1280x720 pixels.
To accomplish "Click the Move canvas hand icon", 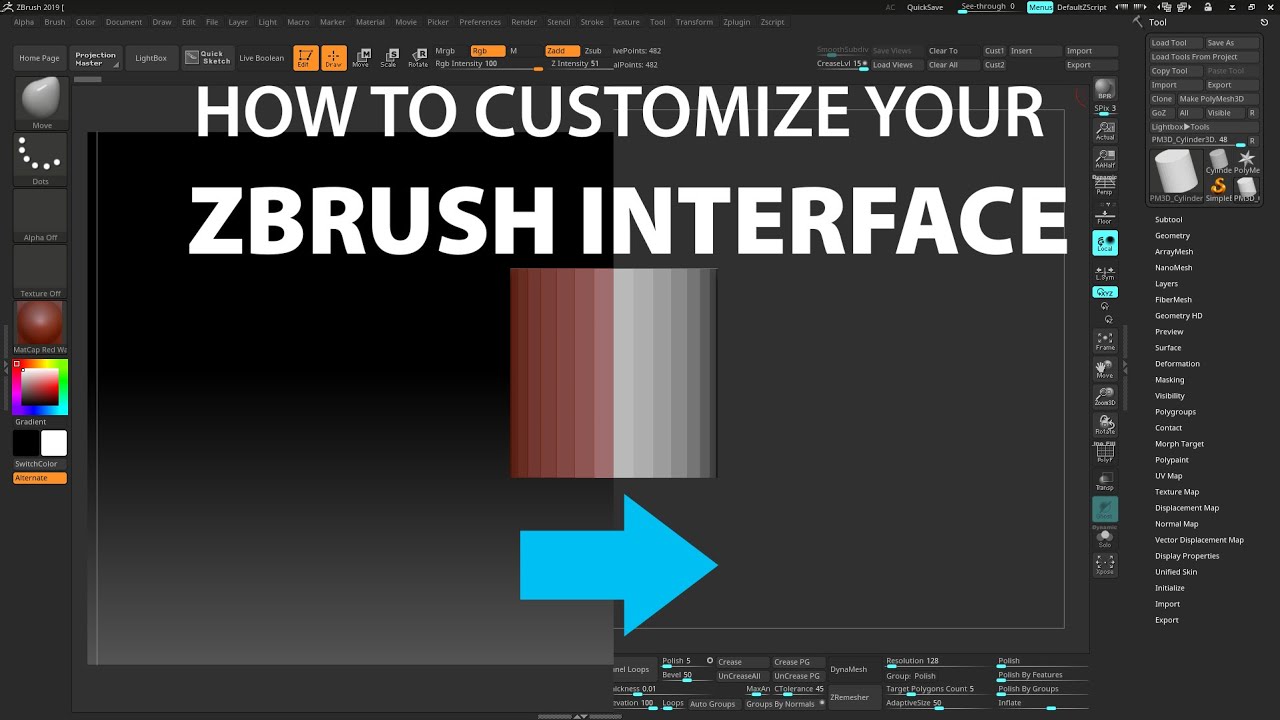I will [1105, 370].
